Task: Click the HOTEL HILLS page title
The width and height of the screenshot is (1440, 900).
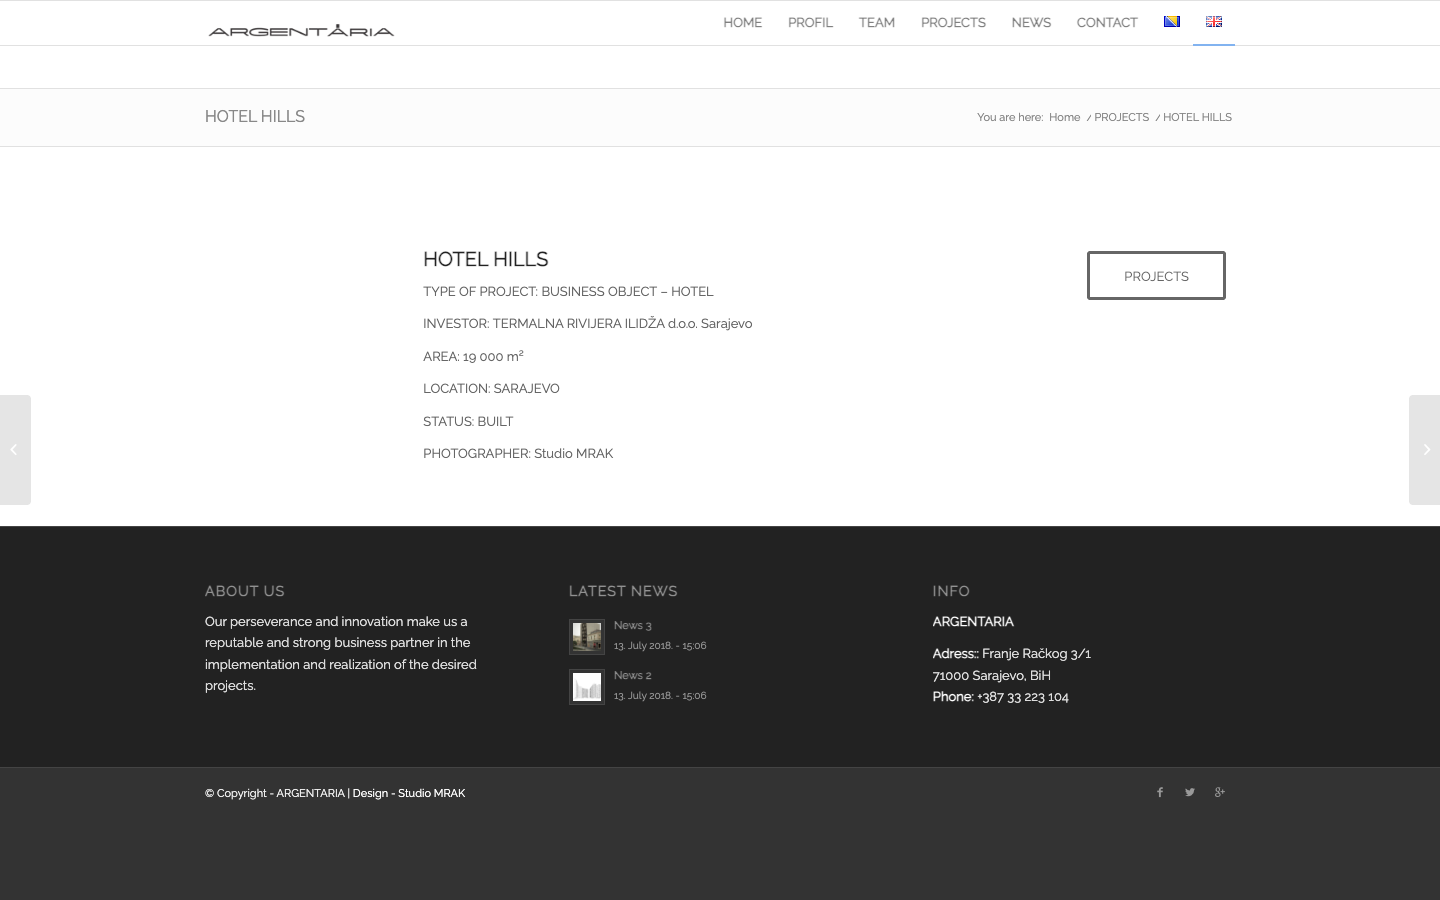Action: (255, 116)
